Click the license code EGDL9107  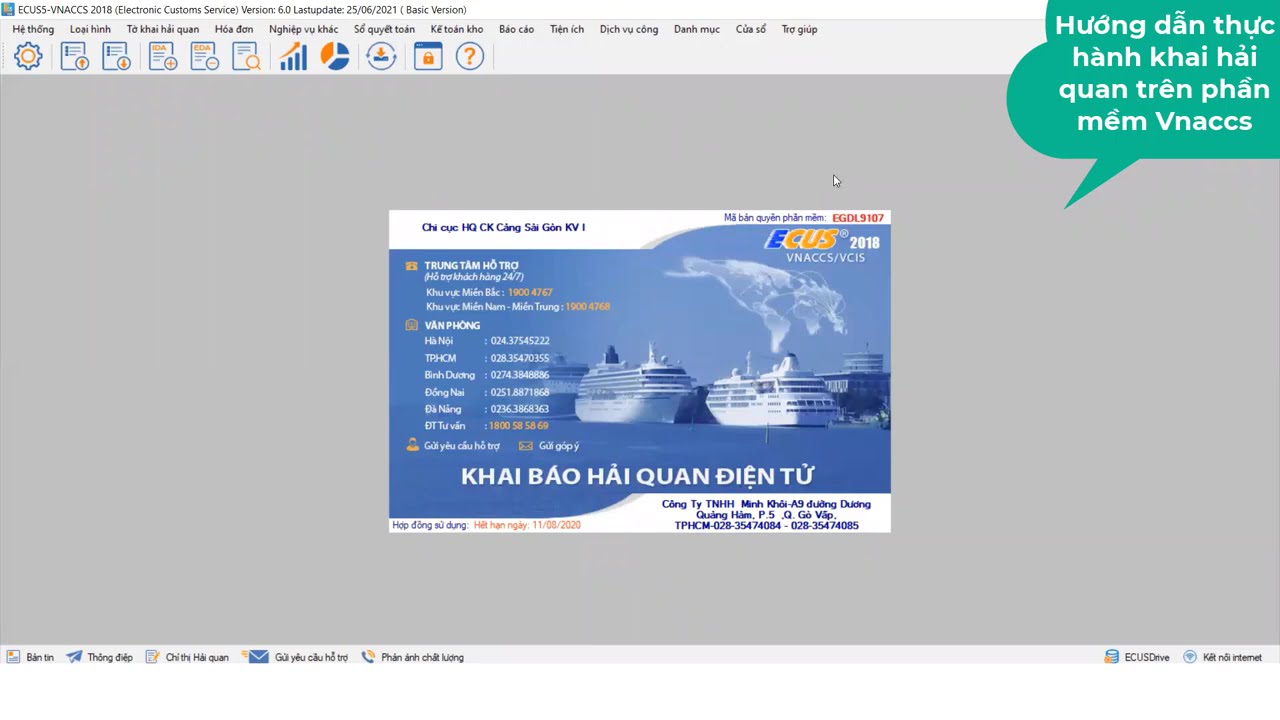click(858, 218)
